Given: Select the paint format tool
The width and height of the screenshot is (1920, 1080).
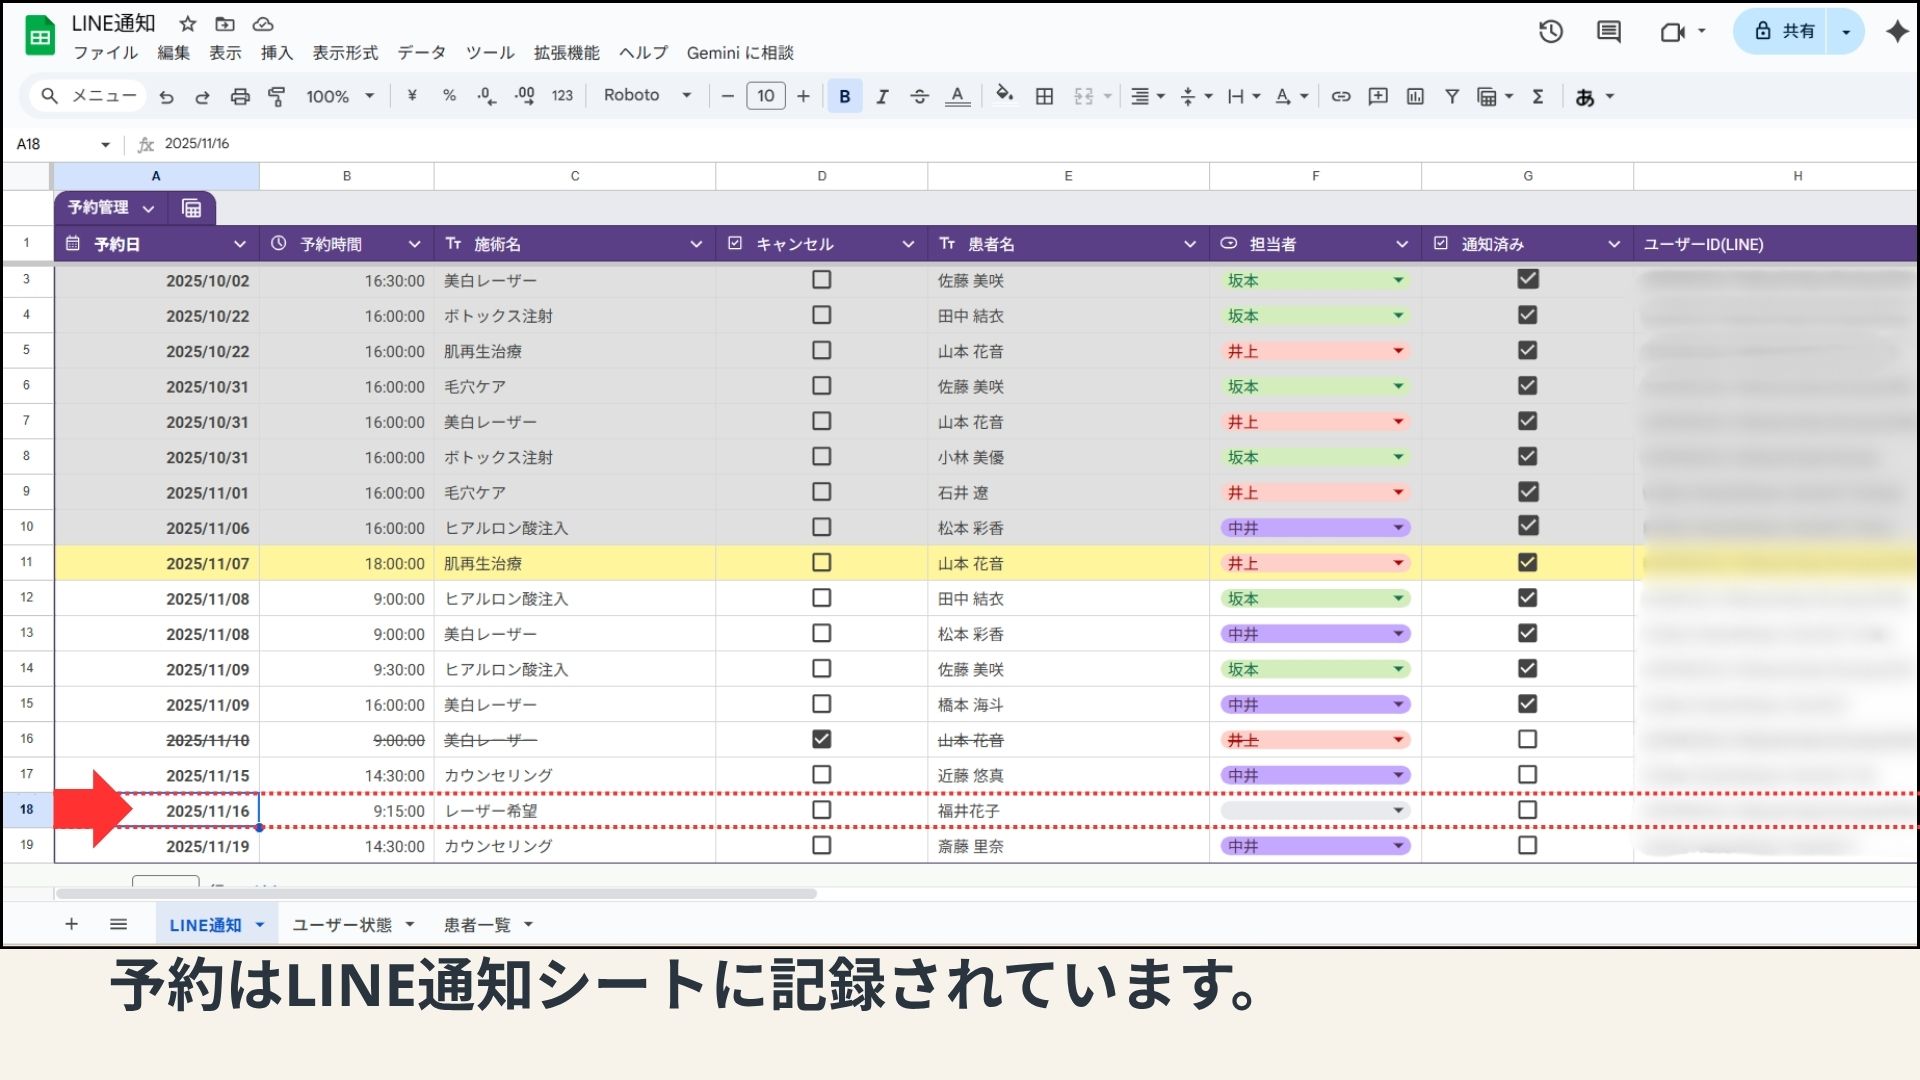Looking at the screenshot, I should tap(277, 96).
